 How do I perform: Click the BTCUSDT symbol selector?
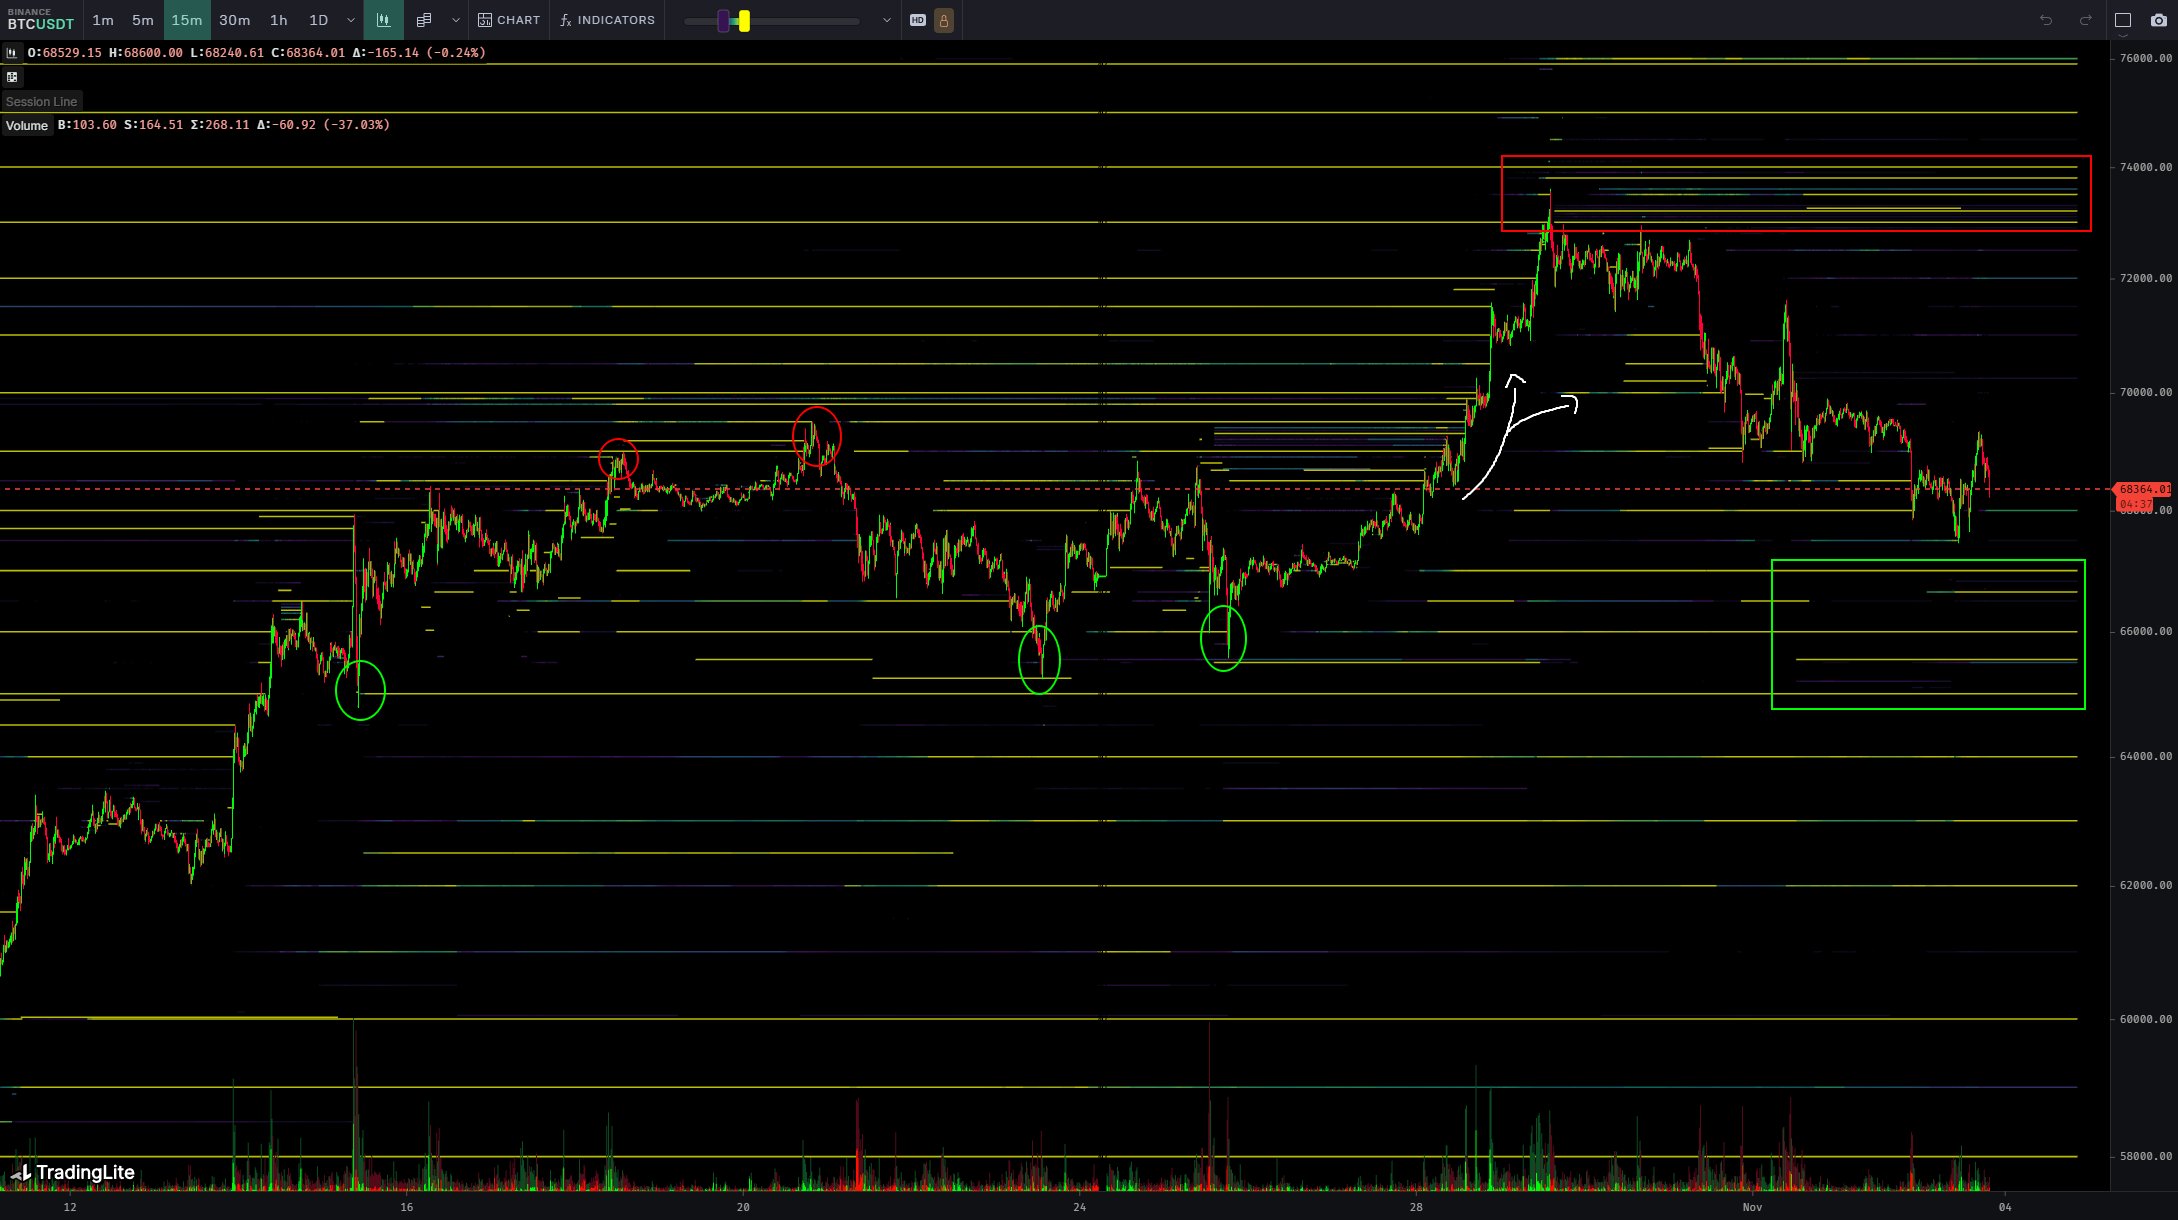pyautogui.click(x=40, y=20)
